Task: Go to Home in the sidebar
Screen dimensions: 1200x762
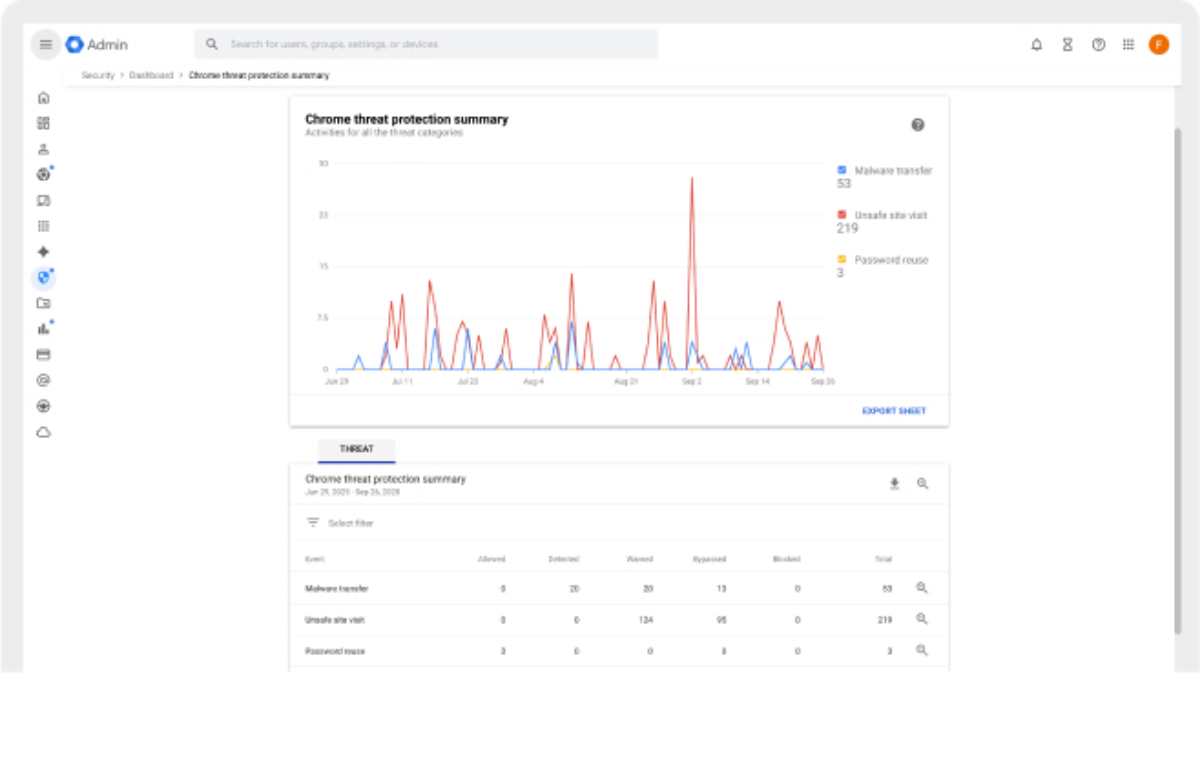Action: pyautogui.click(x=43, y=98)
